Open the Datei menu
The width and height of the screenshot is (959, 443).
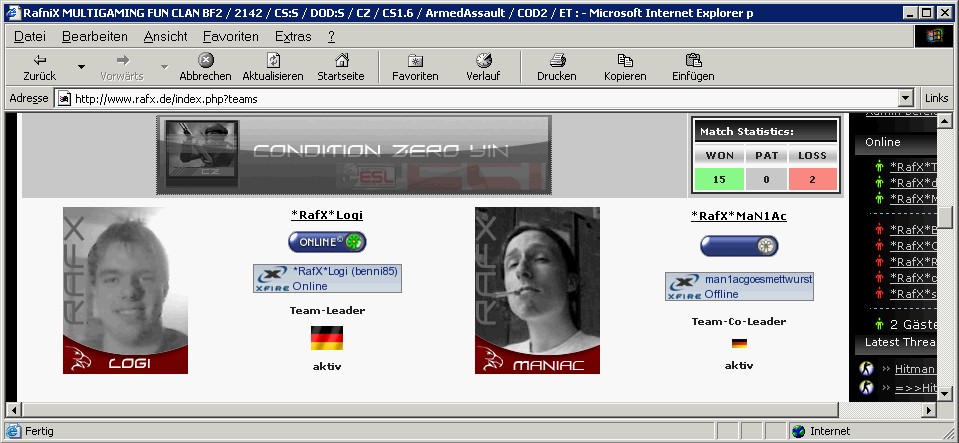[x=29, y=37]
